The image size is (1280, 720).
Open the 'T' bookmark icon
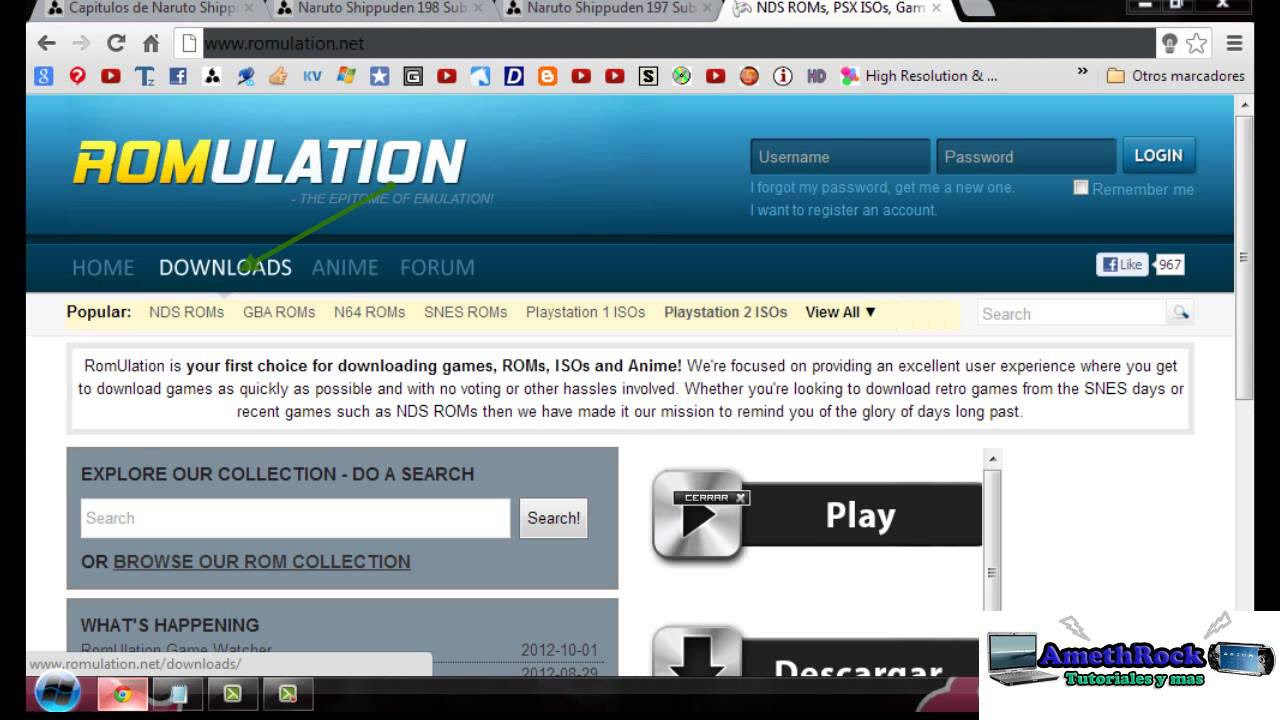pyautogui.click(x=144, y=76)
